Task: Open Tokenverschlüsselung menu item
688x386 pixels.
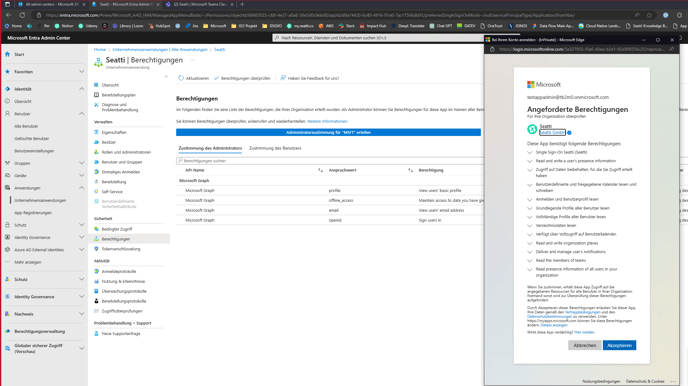Action: pyautogui.click(x=121, y=249)
